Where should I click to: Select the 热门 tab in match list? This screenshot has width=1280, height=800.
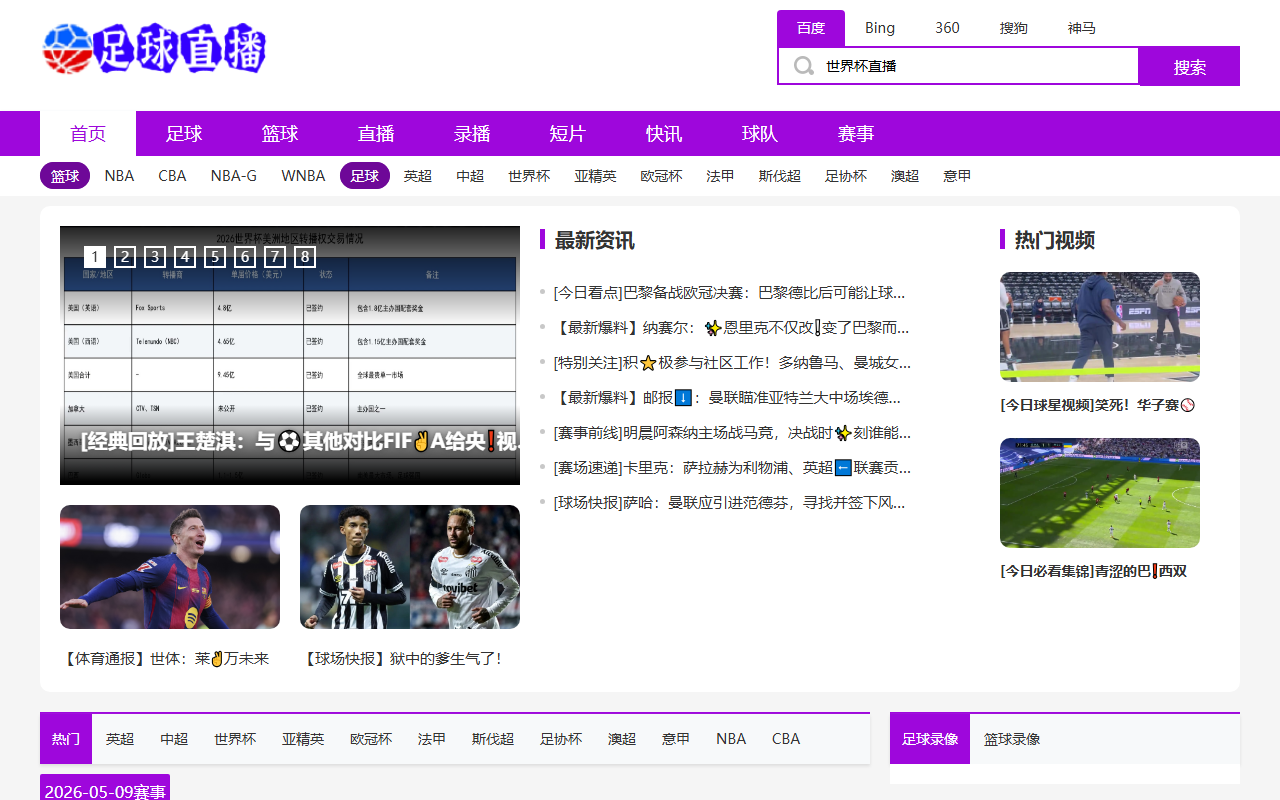point(66,739)
